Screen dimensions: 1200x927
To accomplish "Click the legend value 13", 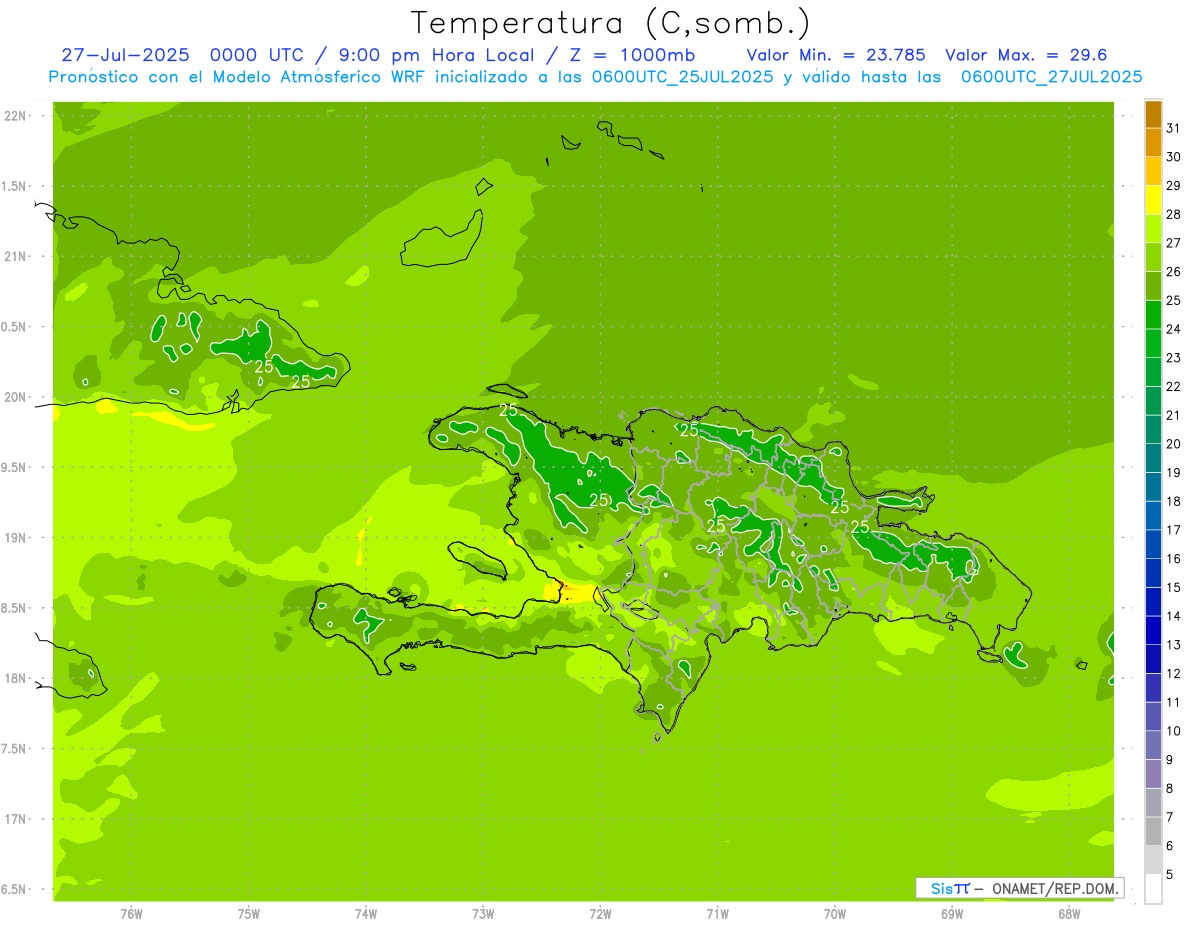I will coord(1174,645).
